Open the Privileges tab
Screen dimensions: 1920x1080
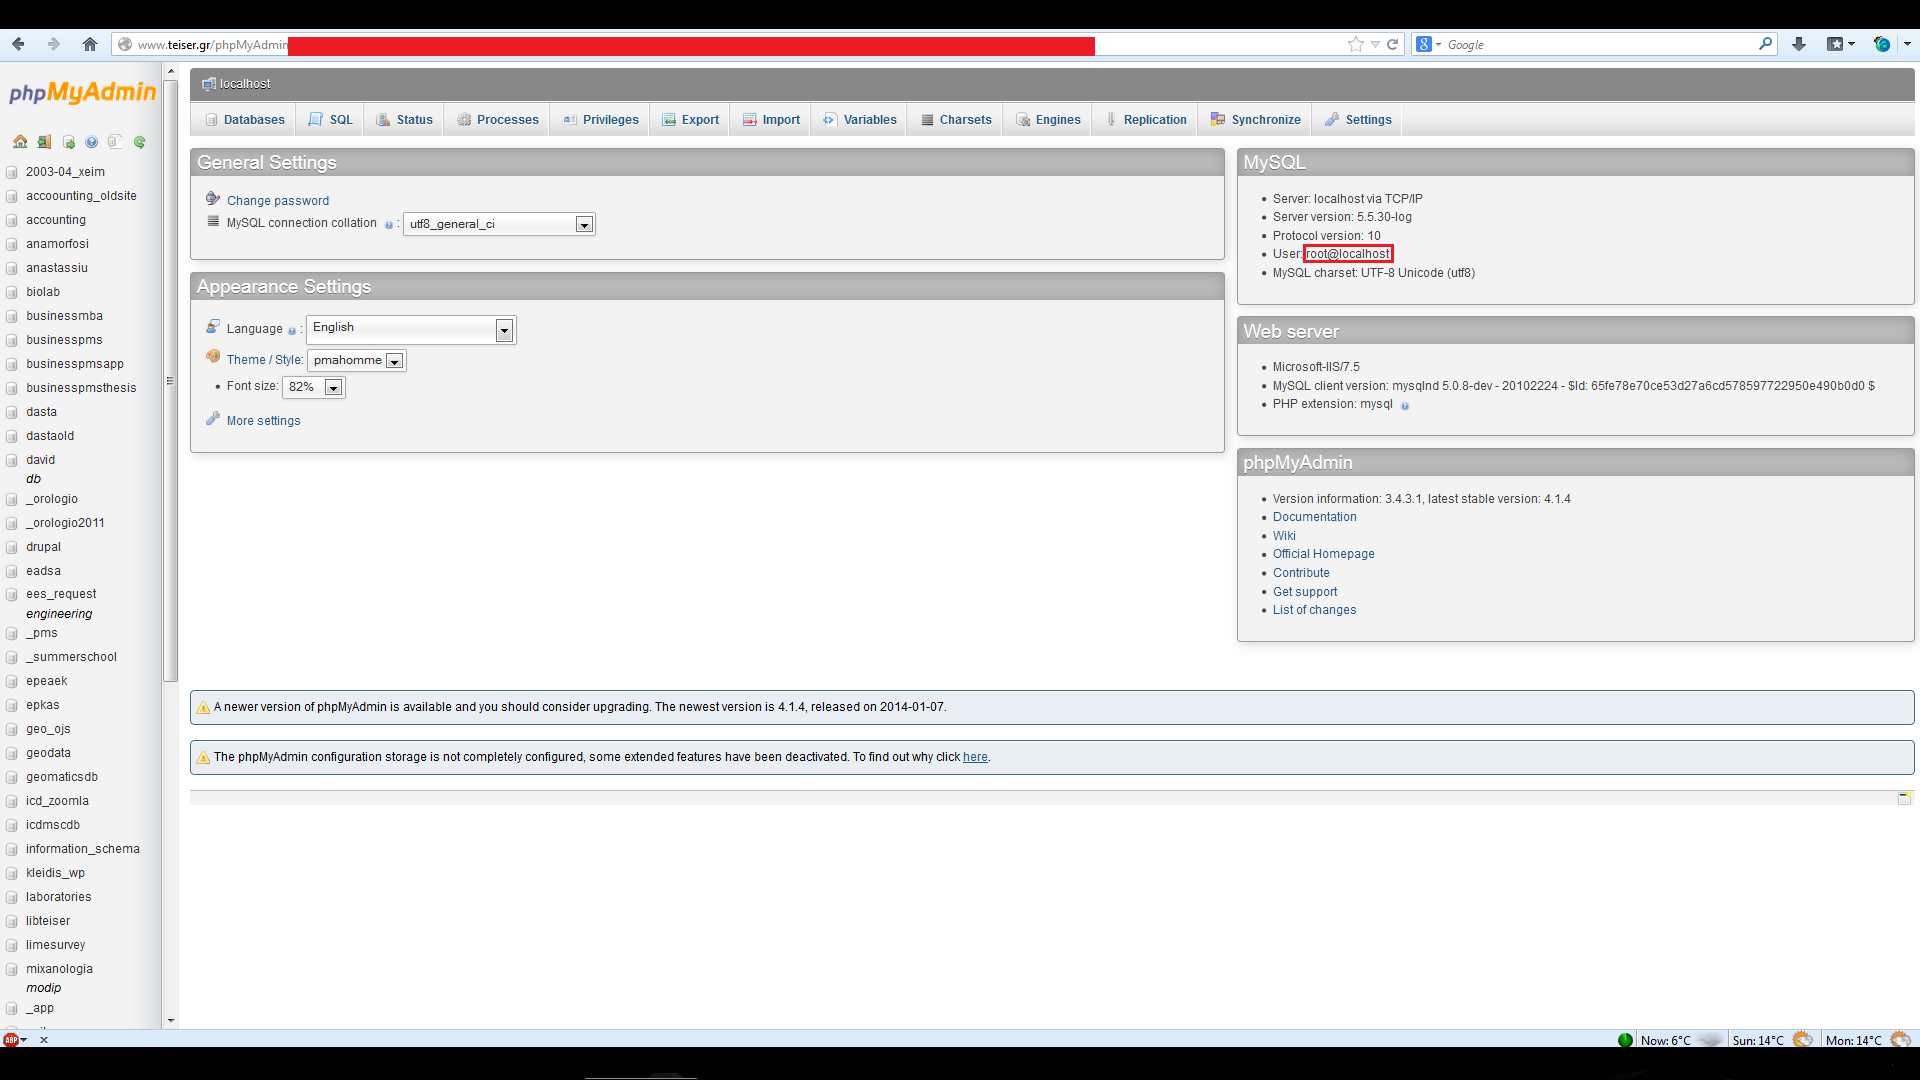(x=601, y=120)
